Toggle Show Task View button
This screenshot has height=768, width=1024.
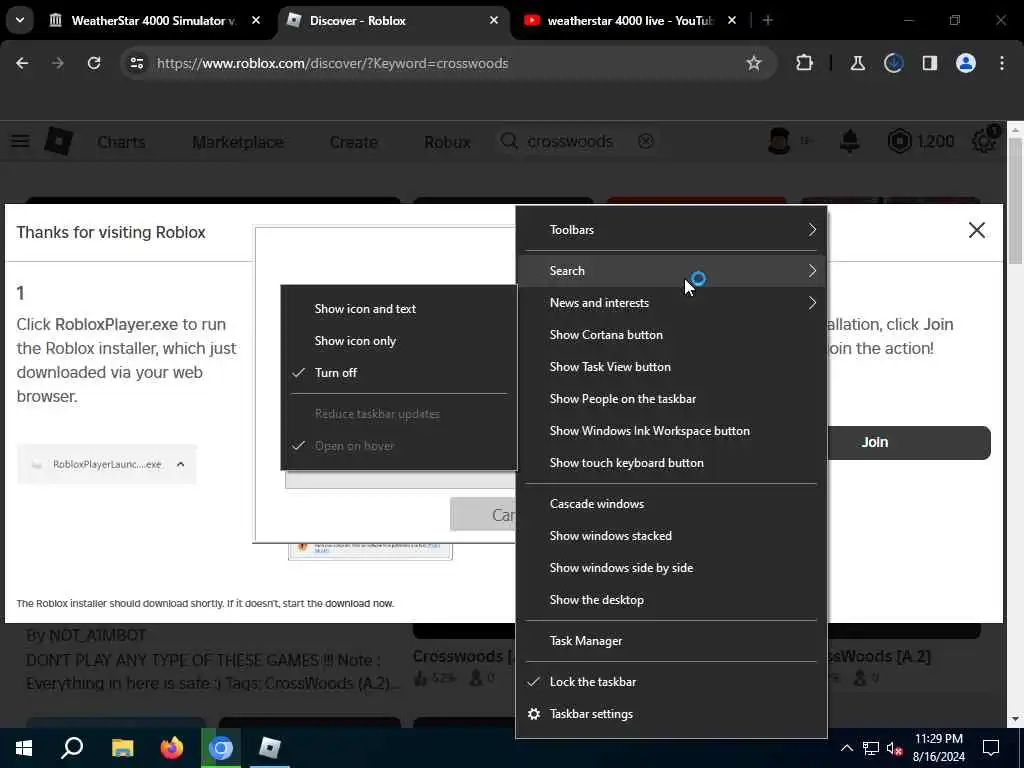671,366
